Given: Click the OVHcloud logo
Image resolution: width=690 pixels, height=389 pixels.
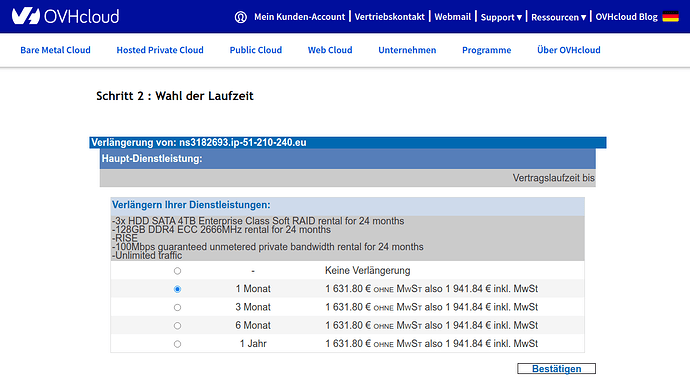Looking at the screenshot, I should [66, 16].
